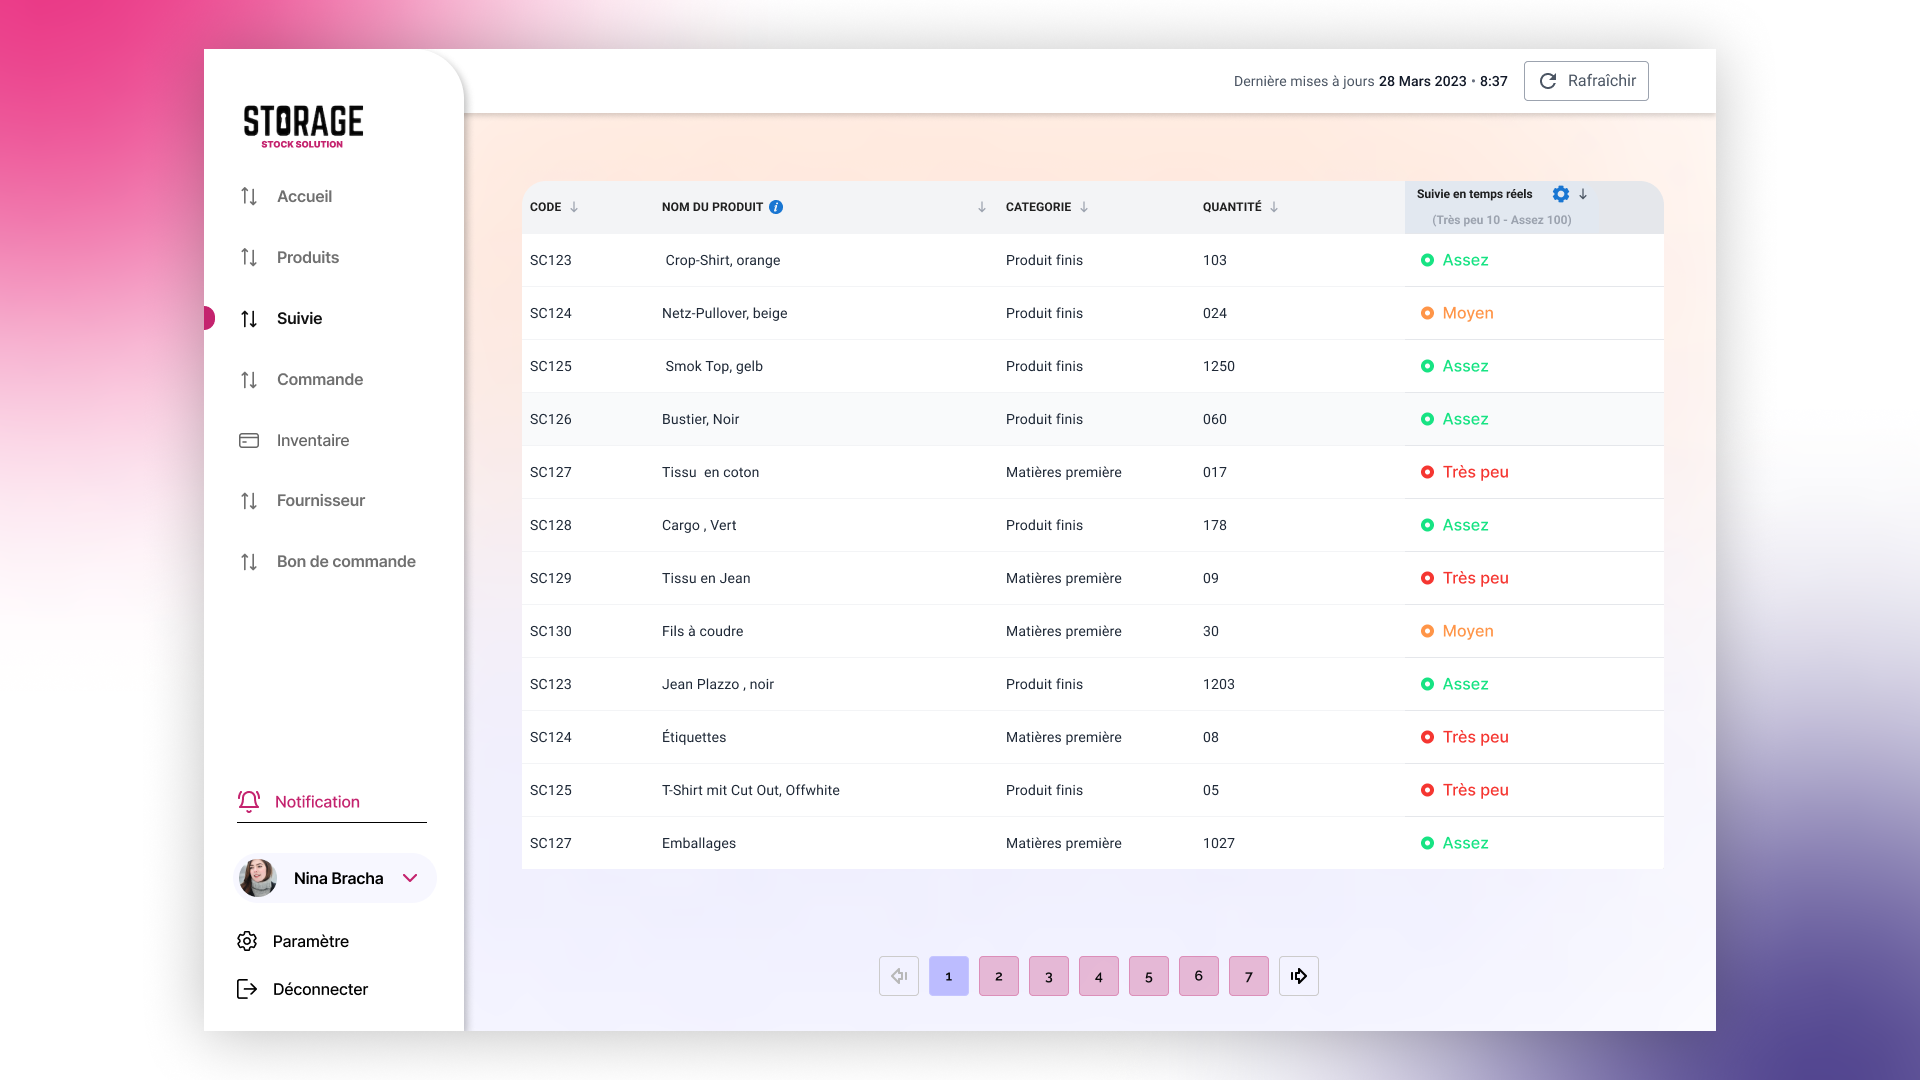The height and width of the screenshot is (1080, 1920).
Task: Click the Suivie sidebar arrows icon
Action: (x=249, y=318)
